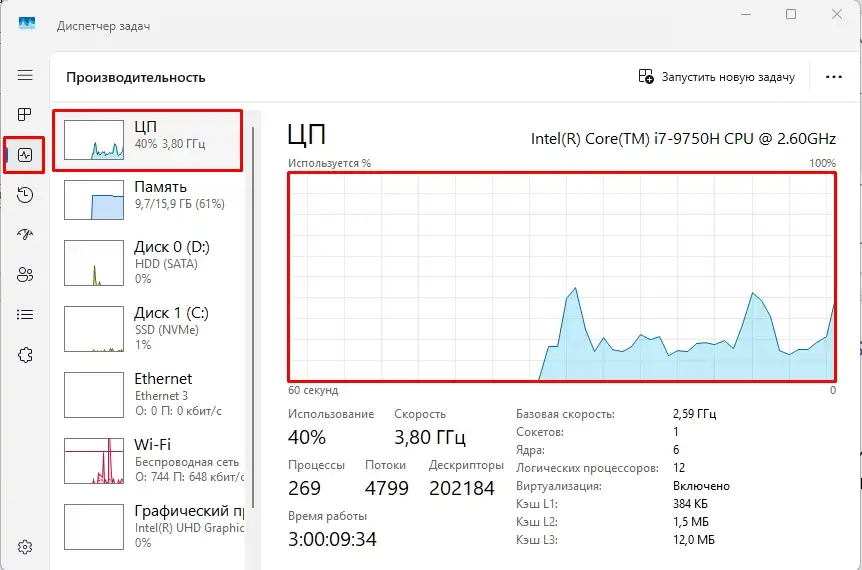Click the Ethernet mini graph thumbnail
Screen dimensions: 862x570
click(94, 395)
